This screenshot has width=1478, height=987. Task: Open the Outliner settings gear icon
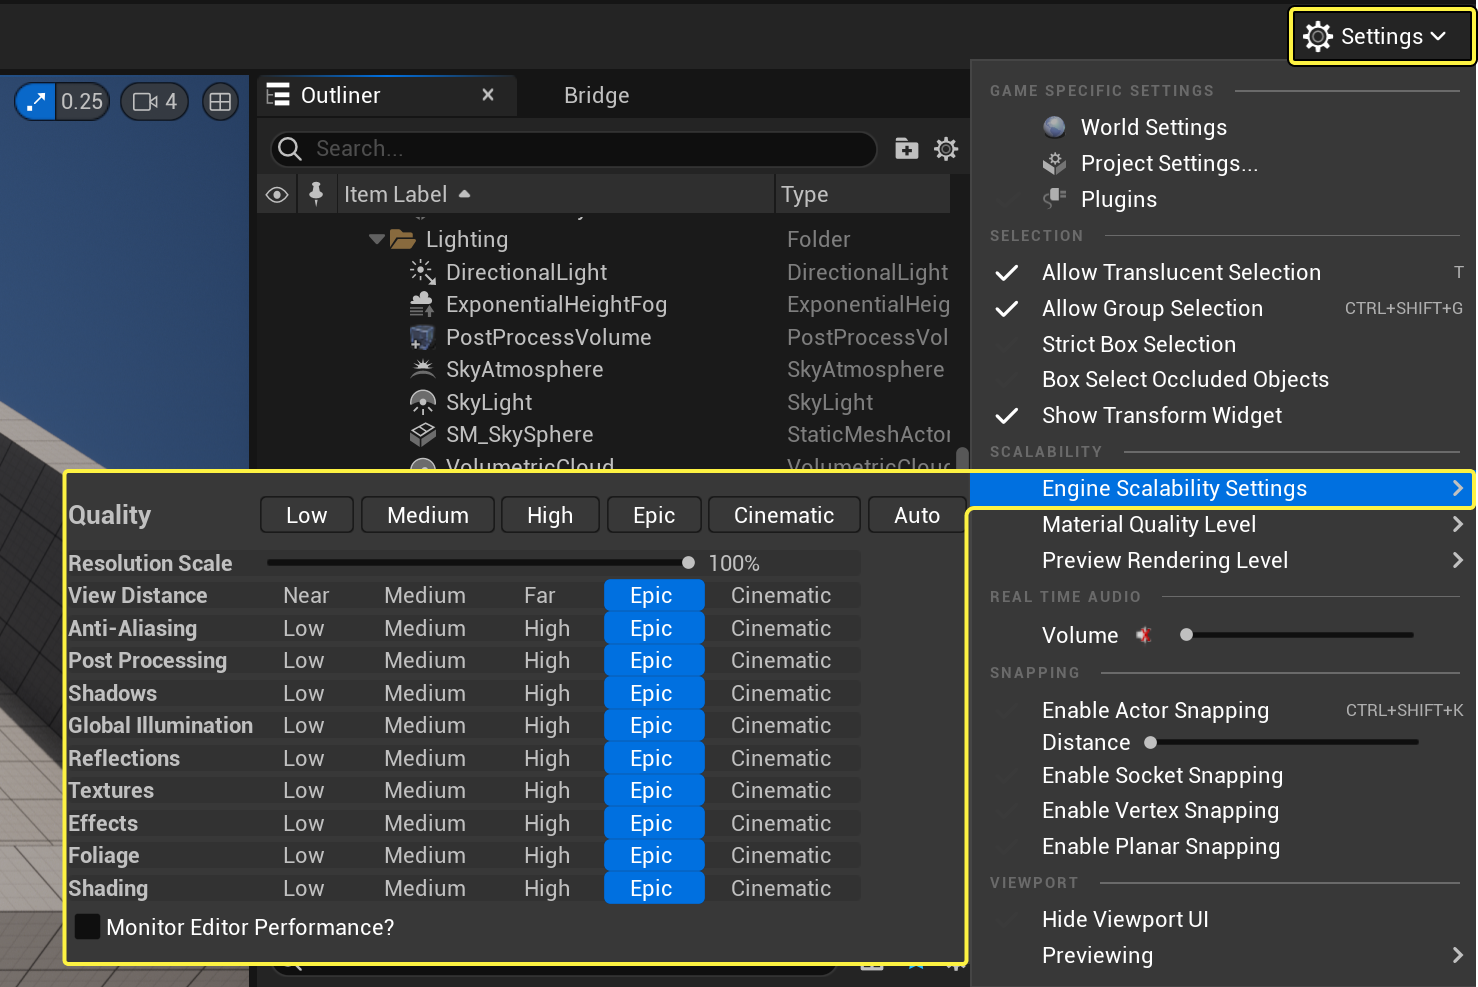point(946,149)
